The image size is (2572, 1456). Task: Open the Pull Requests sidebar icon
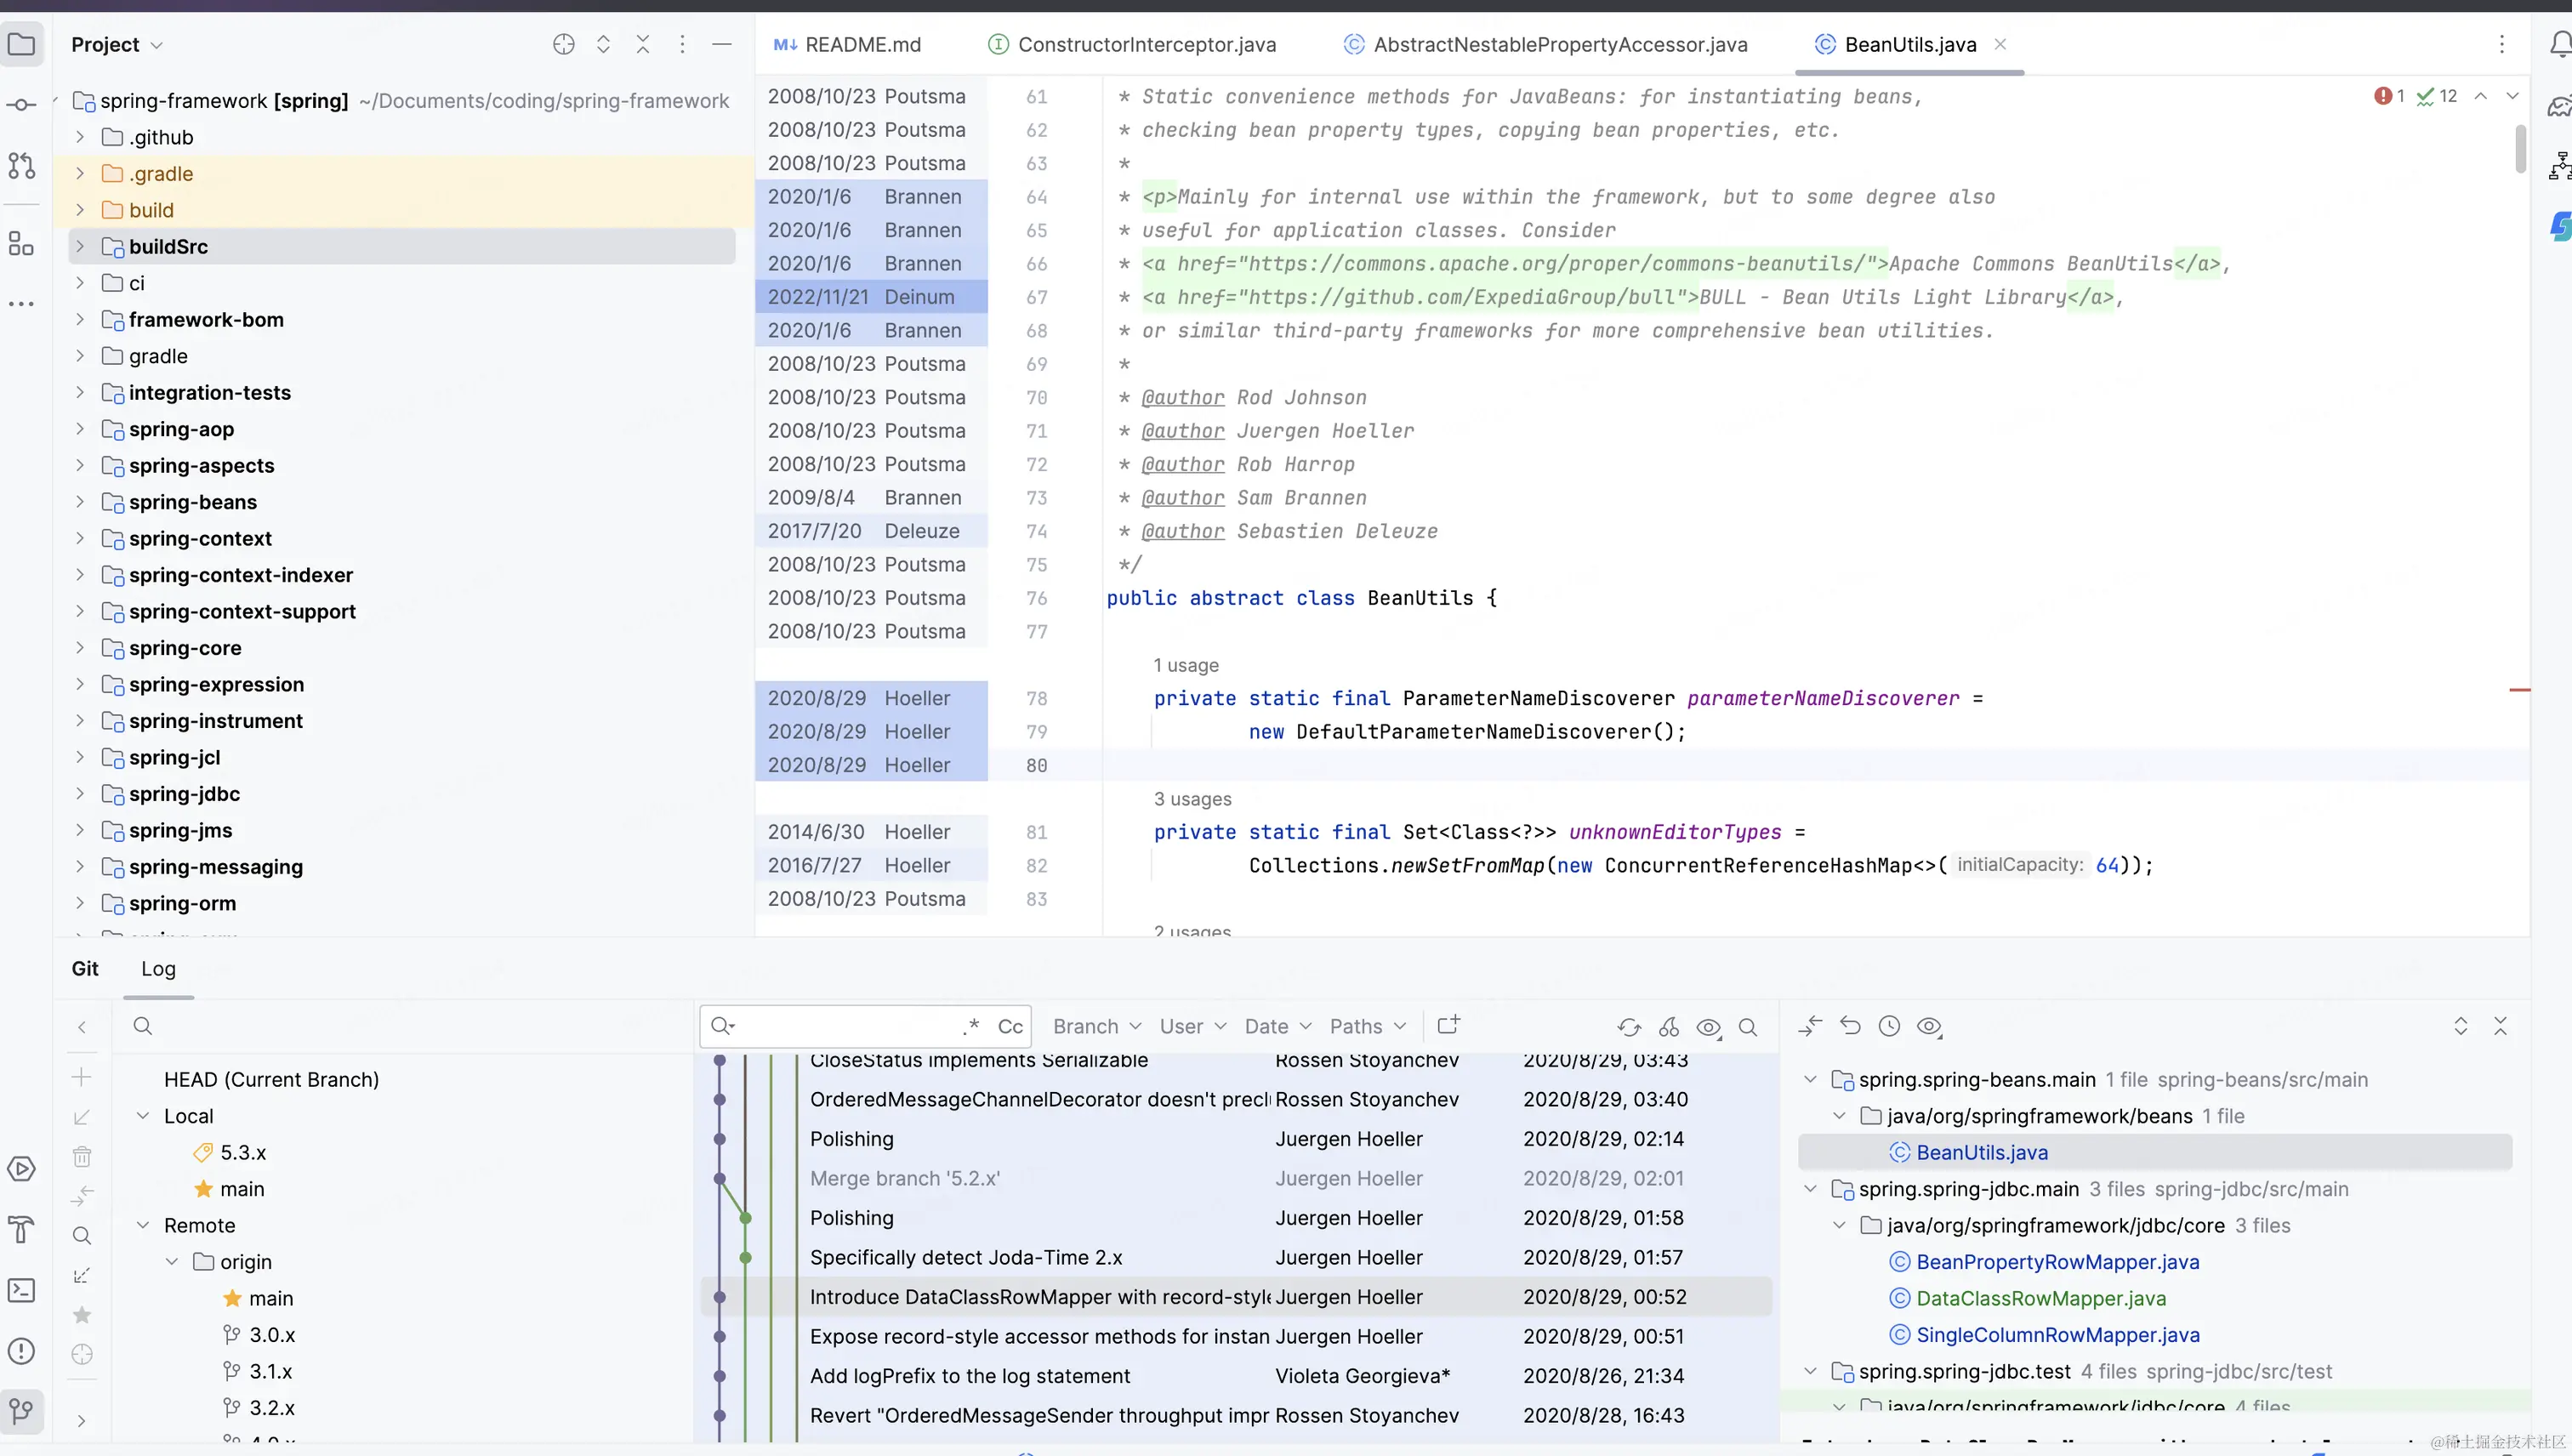coord(21,166)
